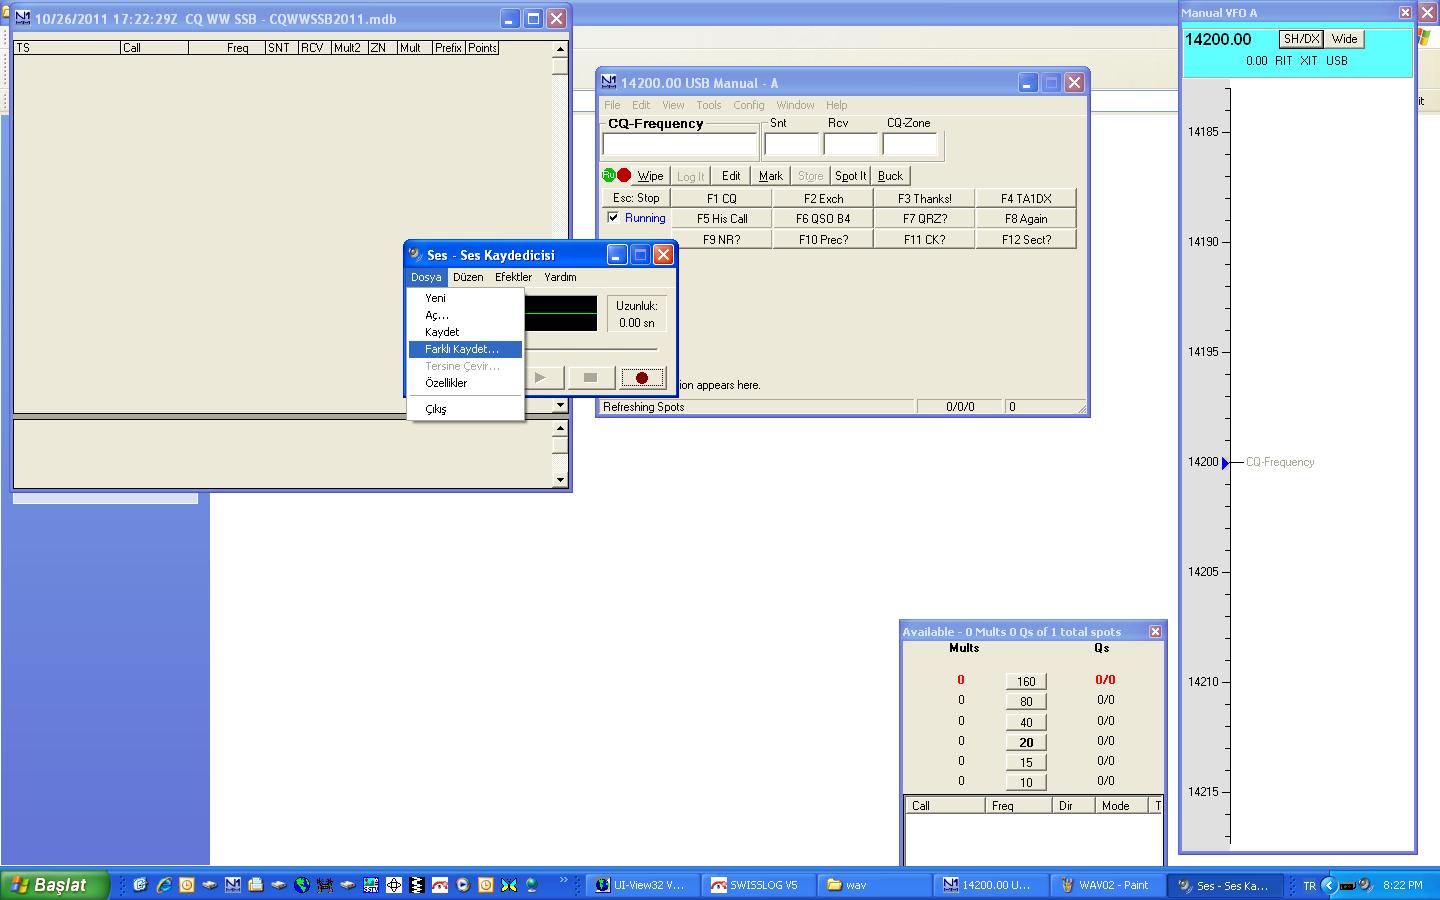Click the Wipe button
This screenshot has height=900, width=1440.
point(650,176)
